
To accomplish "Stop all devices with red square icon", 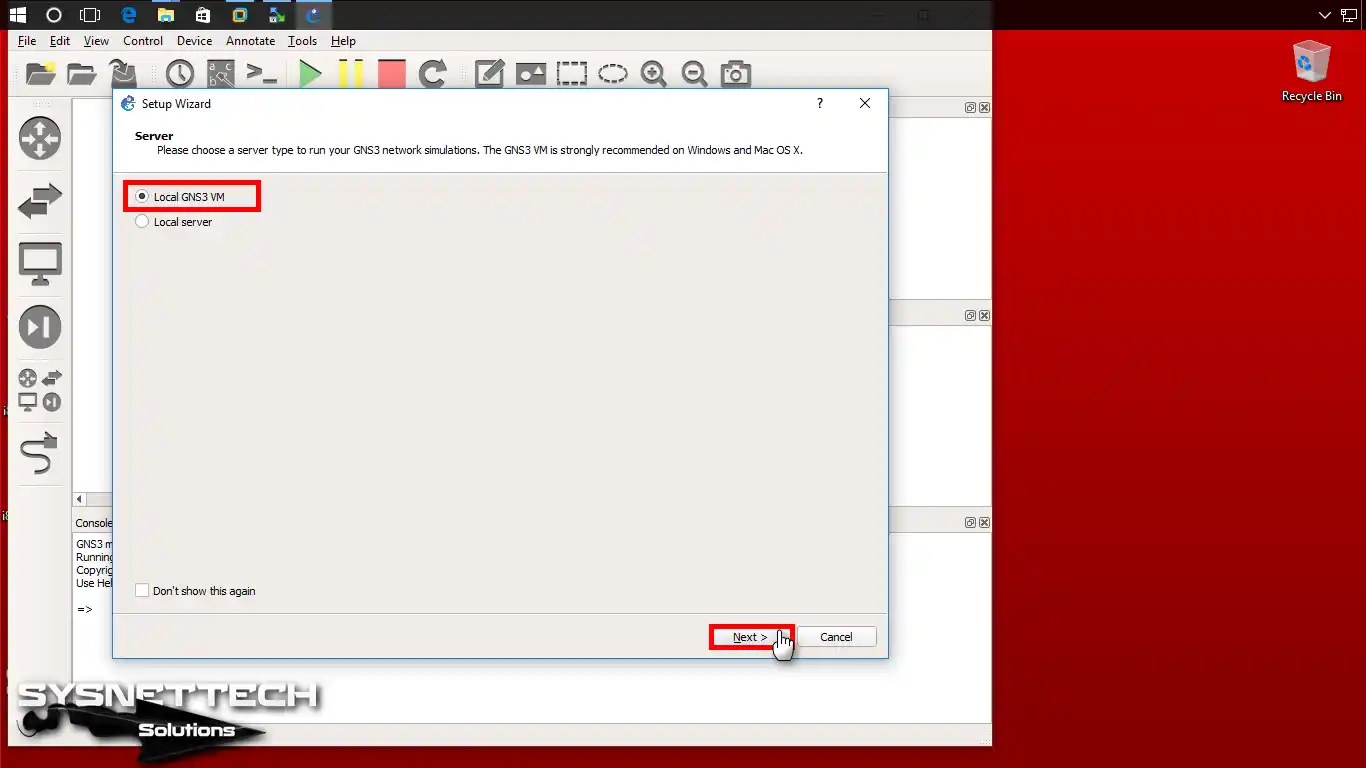I will 392,74.
